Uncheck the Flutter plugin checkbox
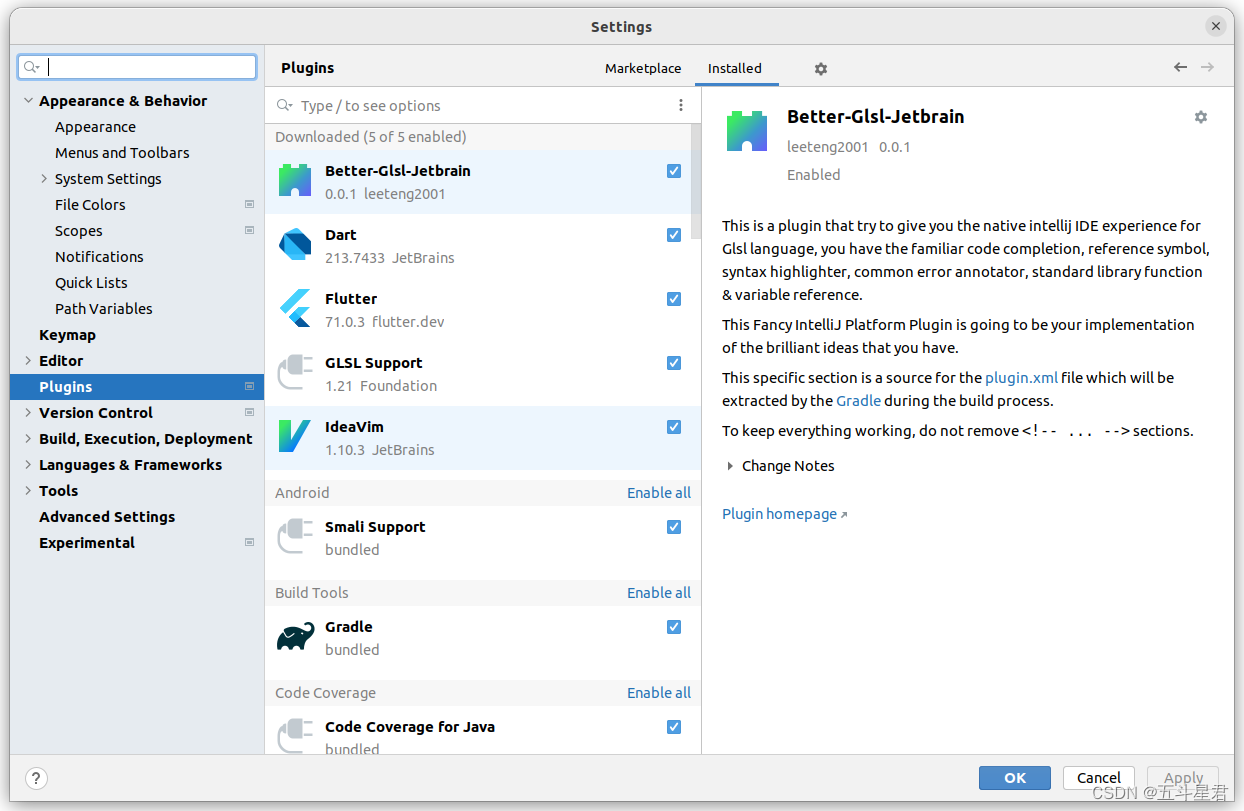This screenshot has width=1244, height=811. (674, 299)
